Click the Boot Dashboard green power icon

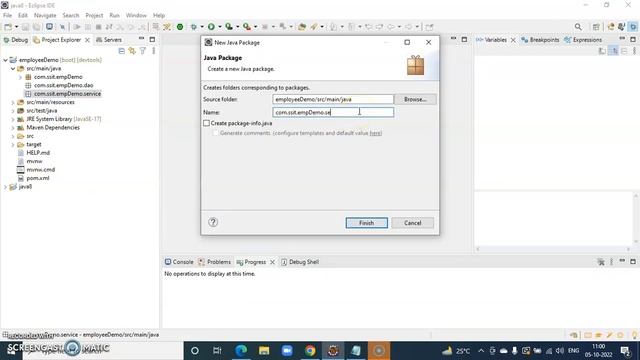(180, 27)
